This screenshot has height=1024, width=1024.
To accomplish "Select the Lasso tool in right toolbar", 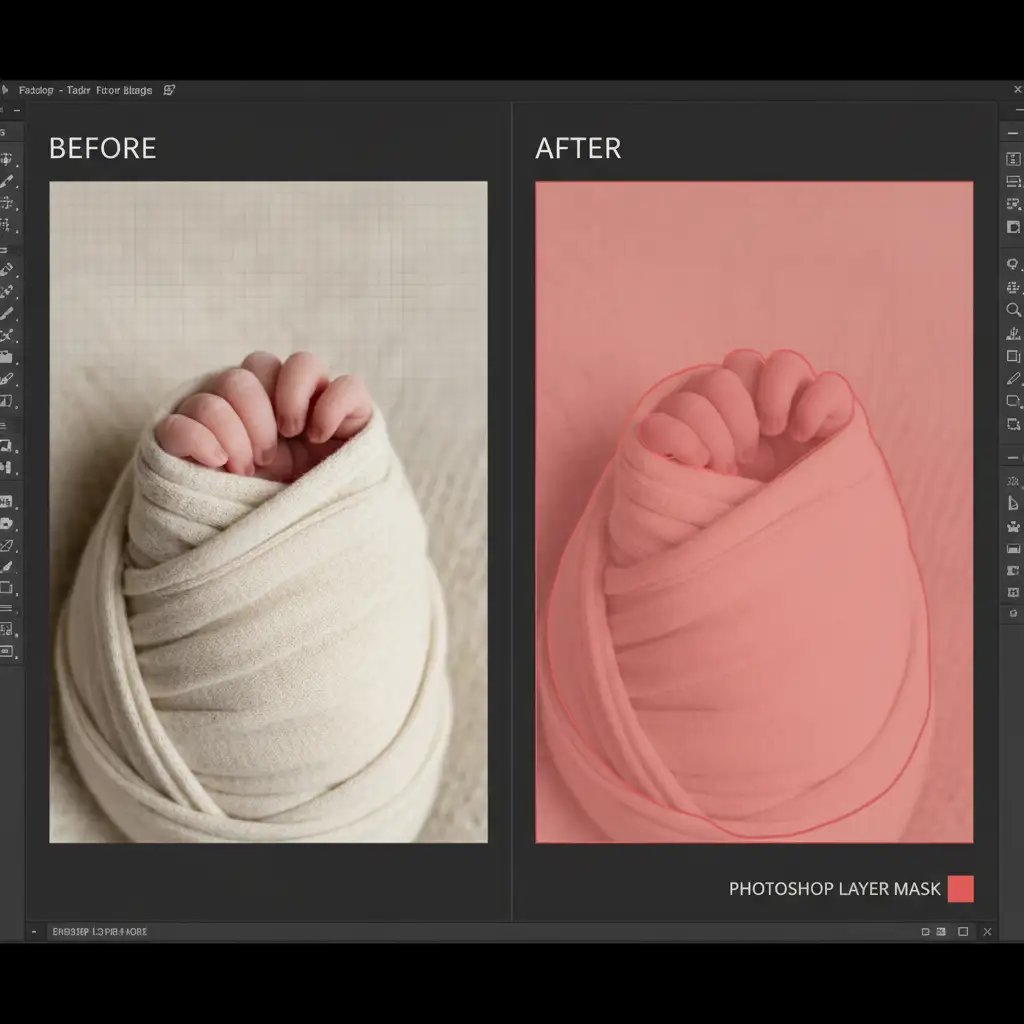I will pyautogui.click(x=1013, y=265).
